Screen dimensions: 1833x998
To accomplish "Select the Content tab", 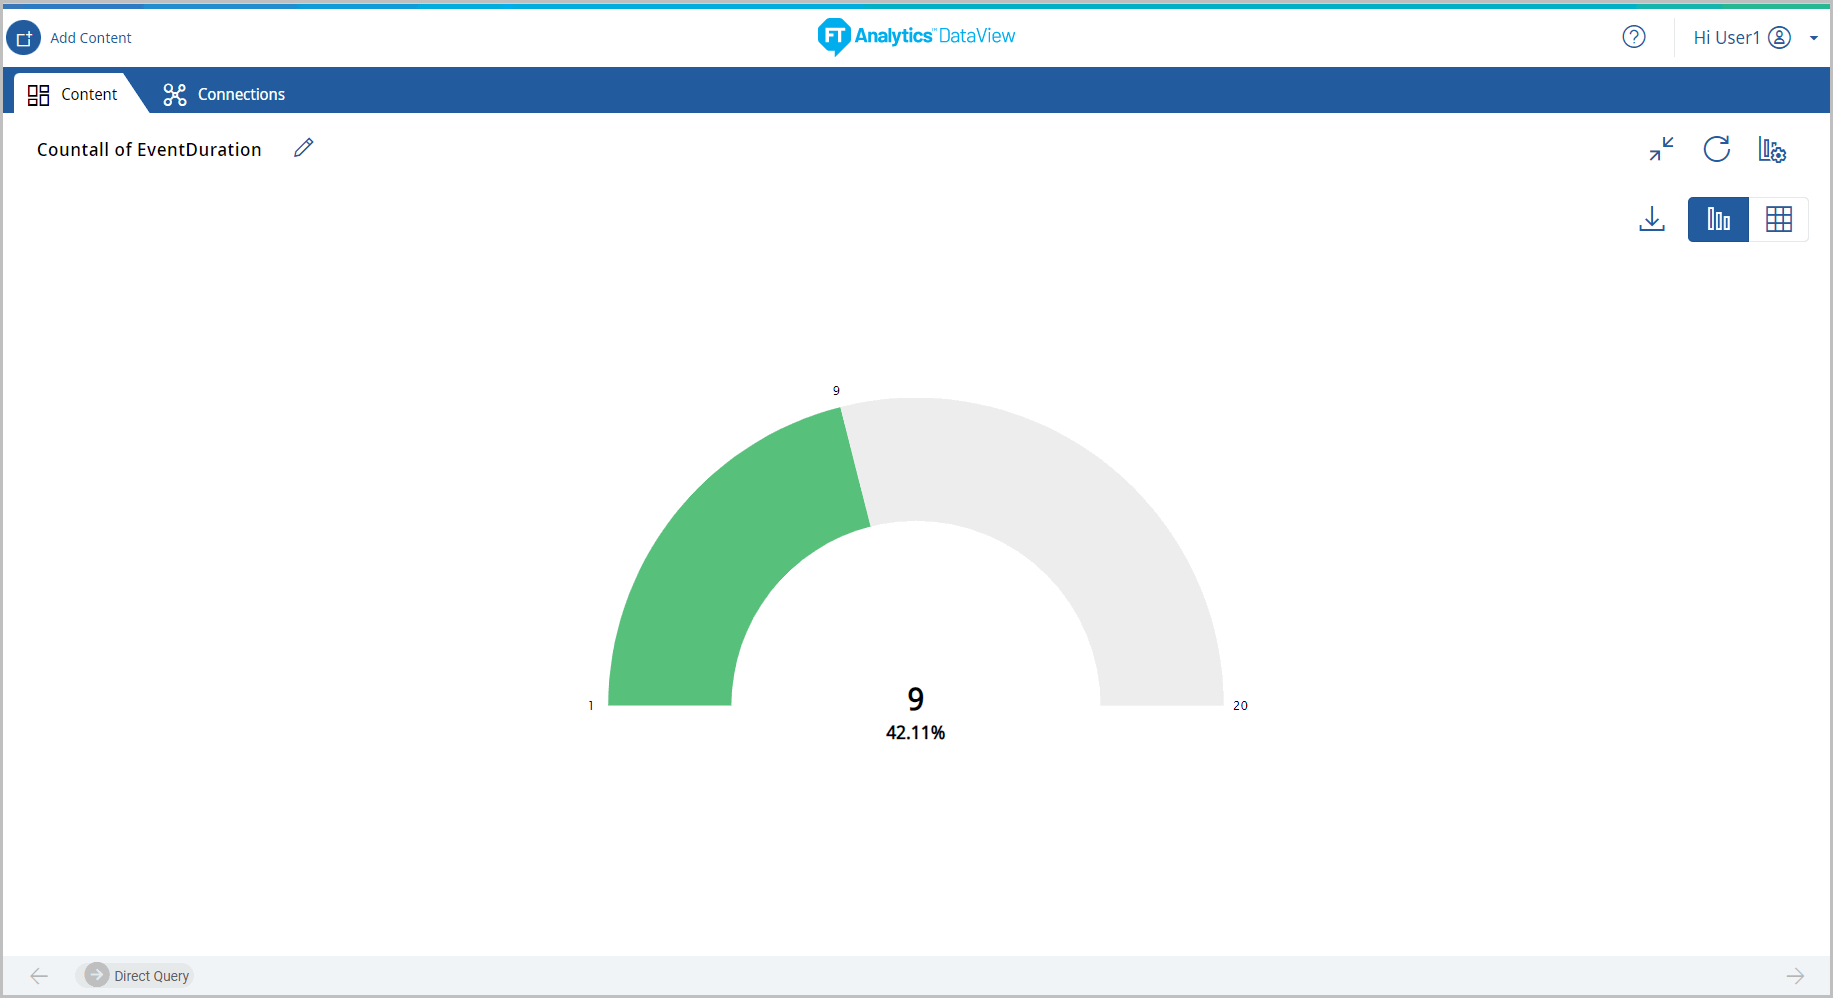I will click(73, 94).
